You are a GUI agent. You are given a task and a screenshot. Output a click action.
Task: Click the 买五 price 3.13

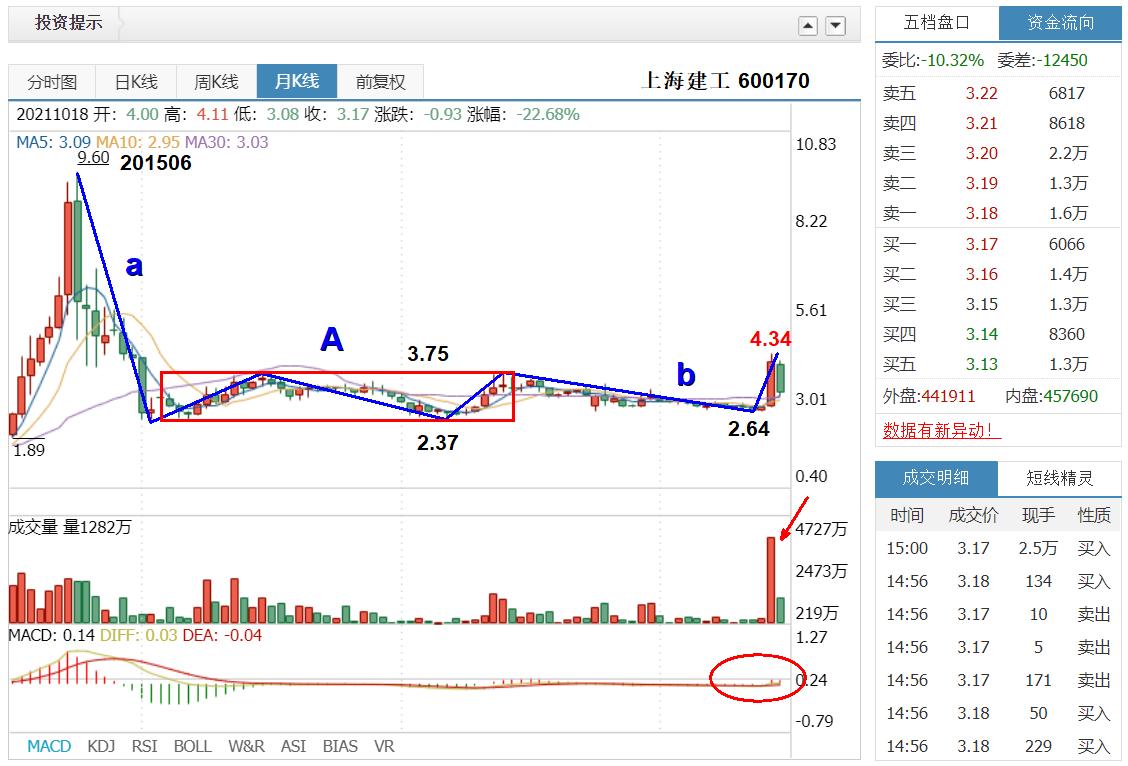coord(981,365)
